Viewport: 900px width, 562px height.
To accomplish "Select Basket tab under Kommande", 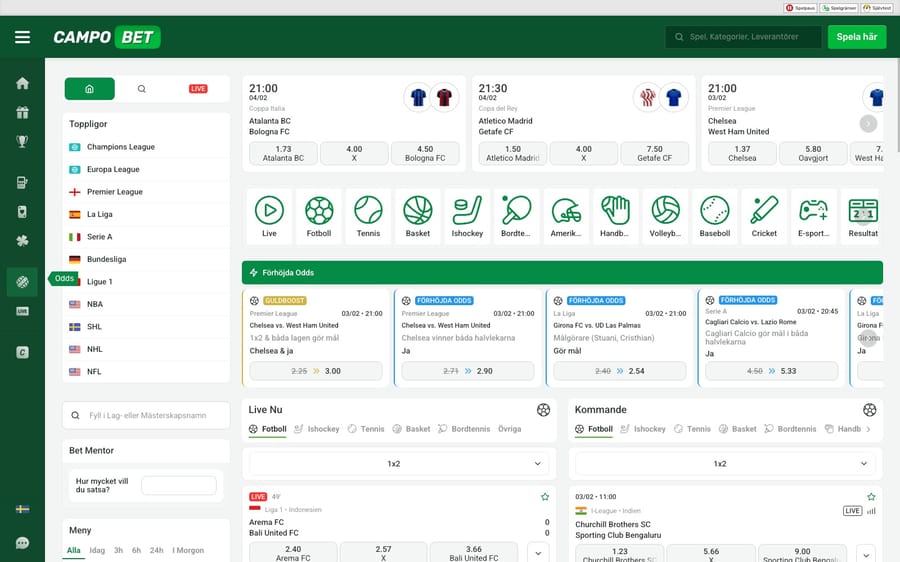I will [x=738, y=429].
